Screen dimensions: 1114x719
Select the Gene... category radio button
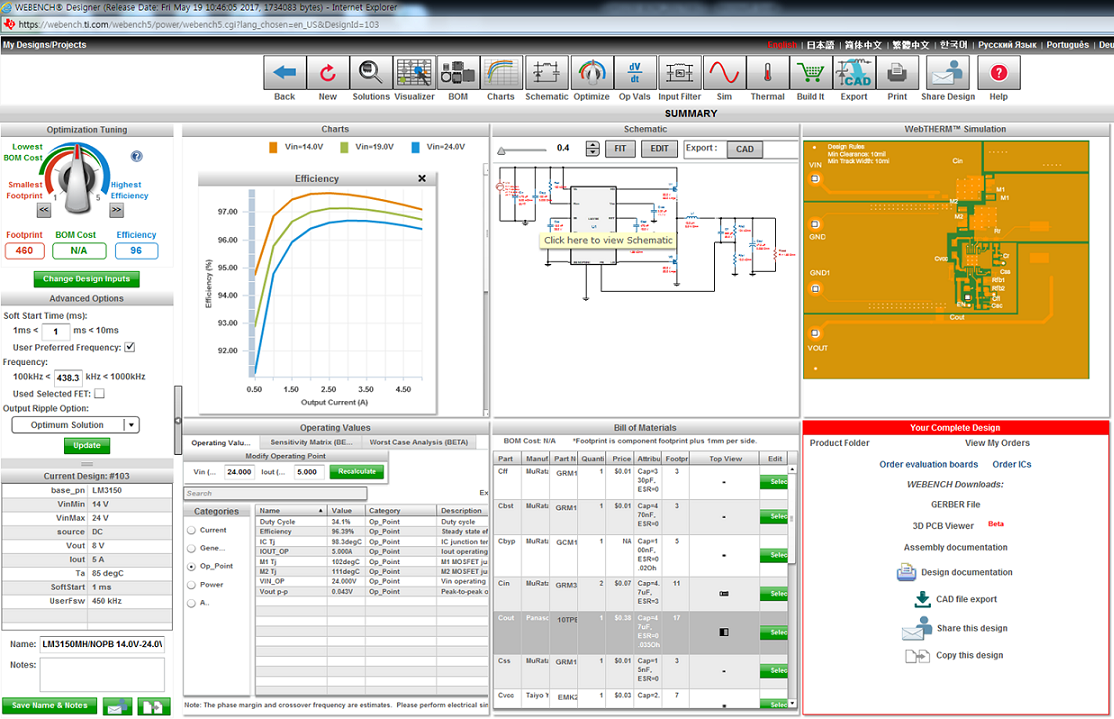click(192, 548)
